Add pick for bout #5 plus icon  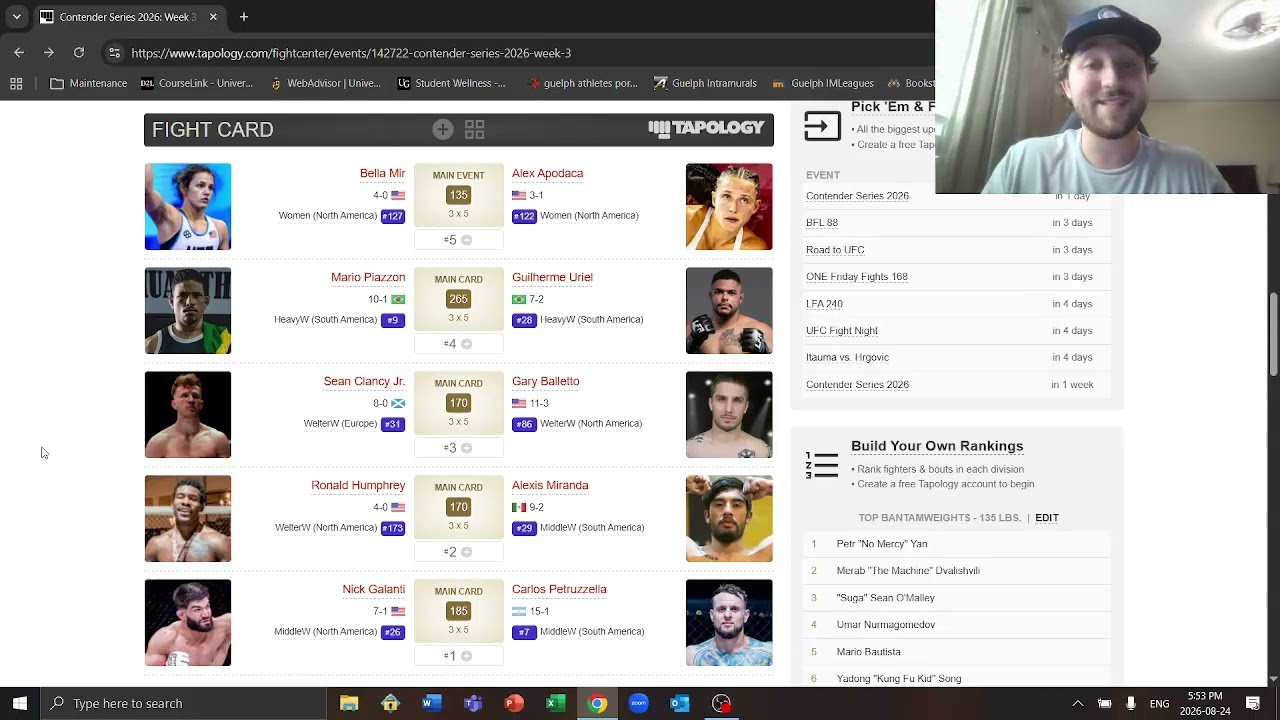tap(466, 240)
